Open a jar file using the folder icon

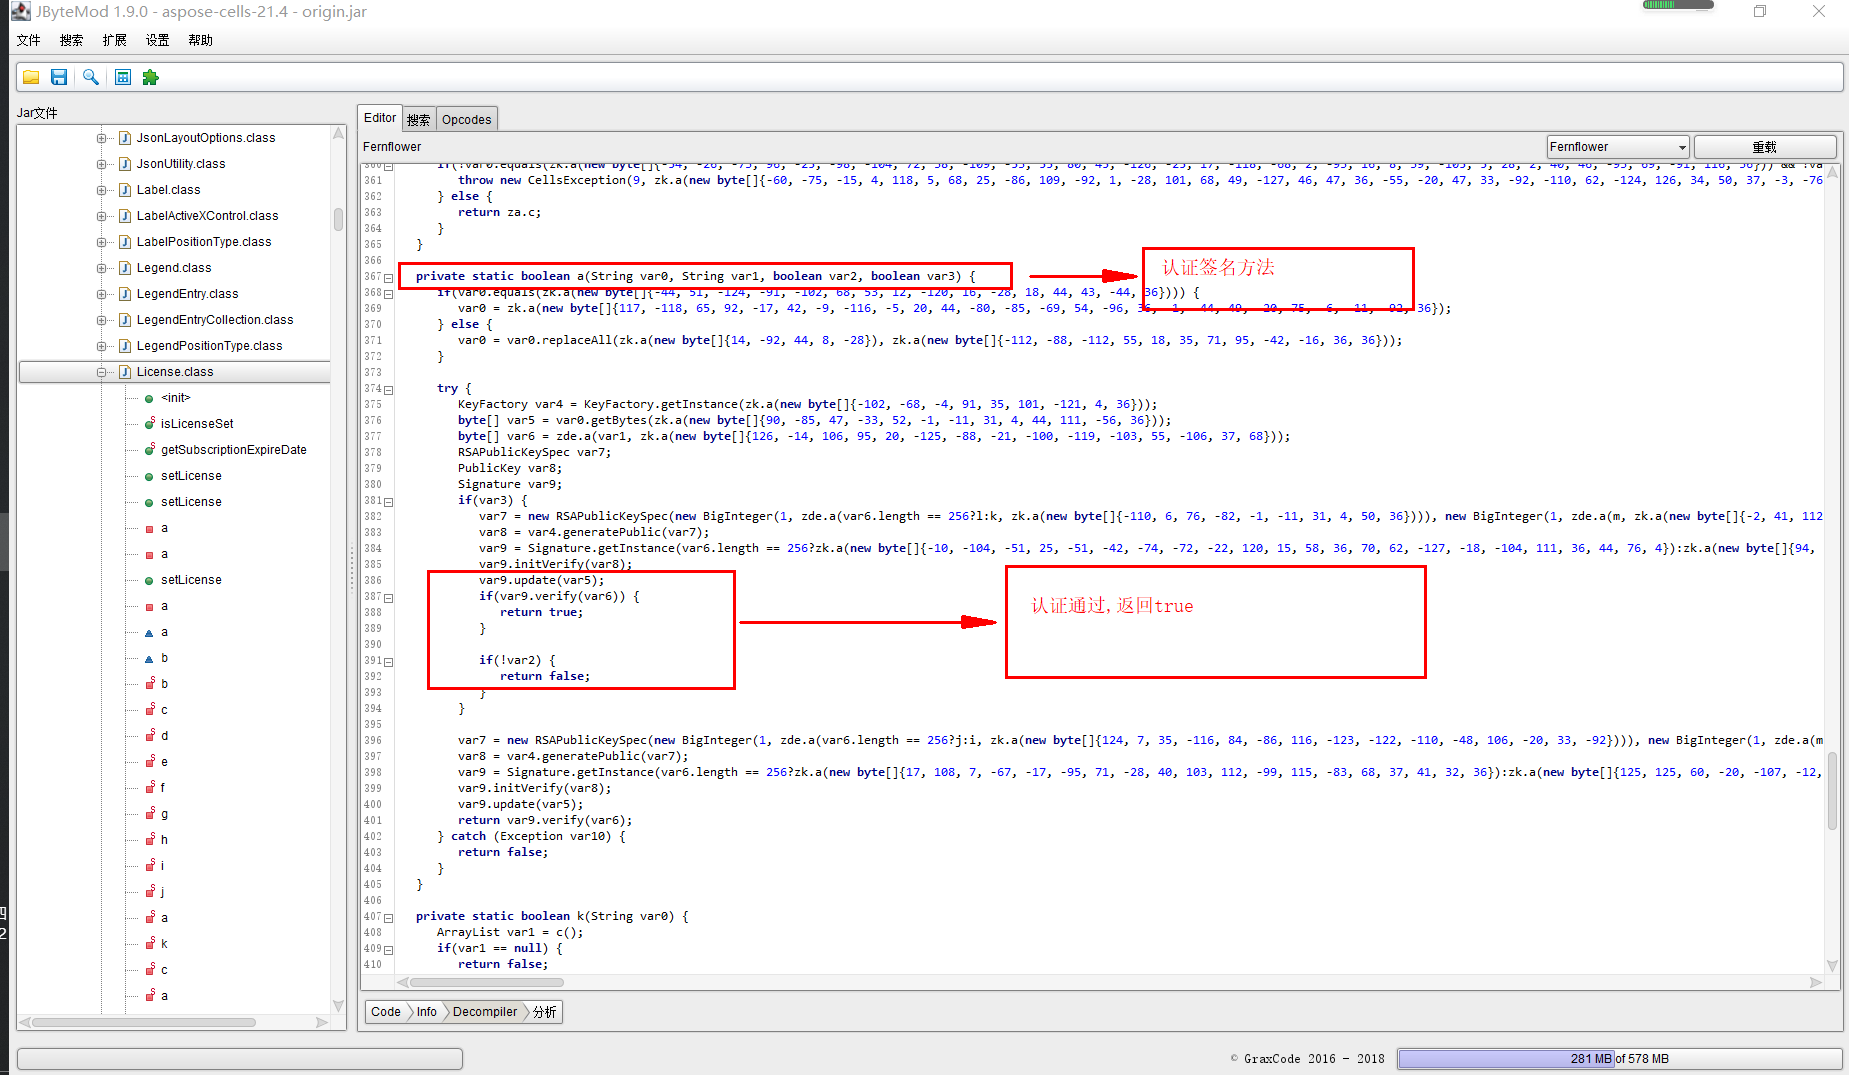tap(30, 77)
